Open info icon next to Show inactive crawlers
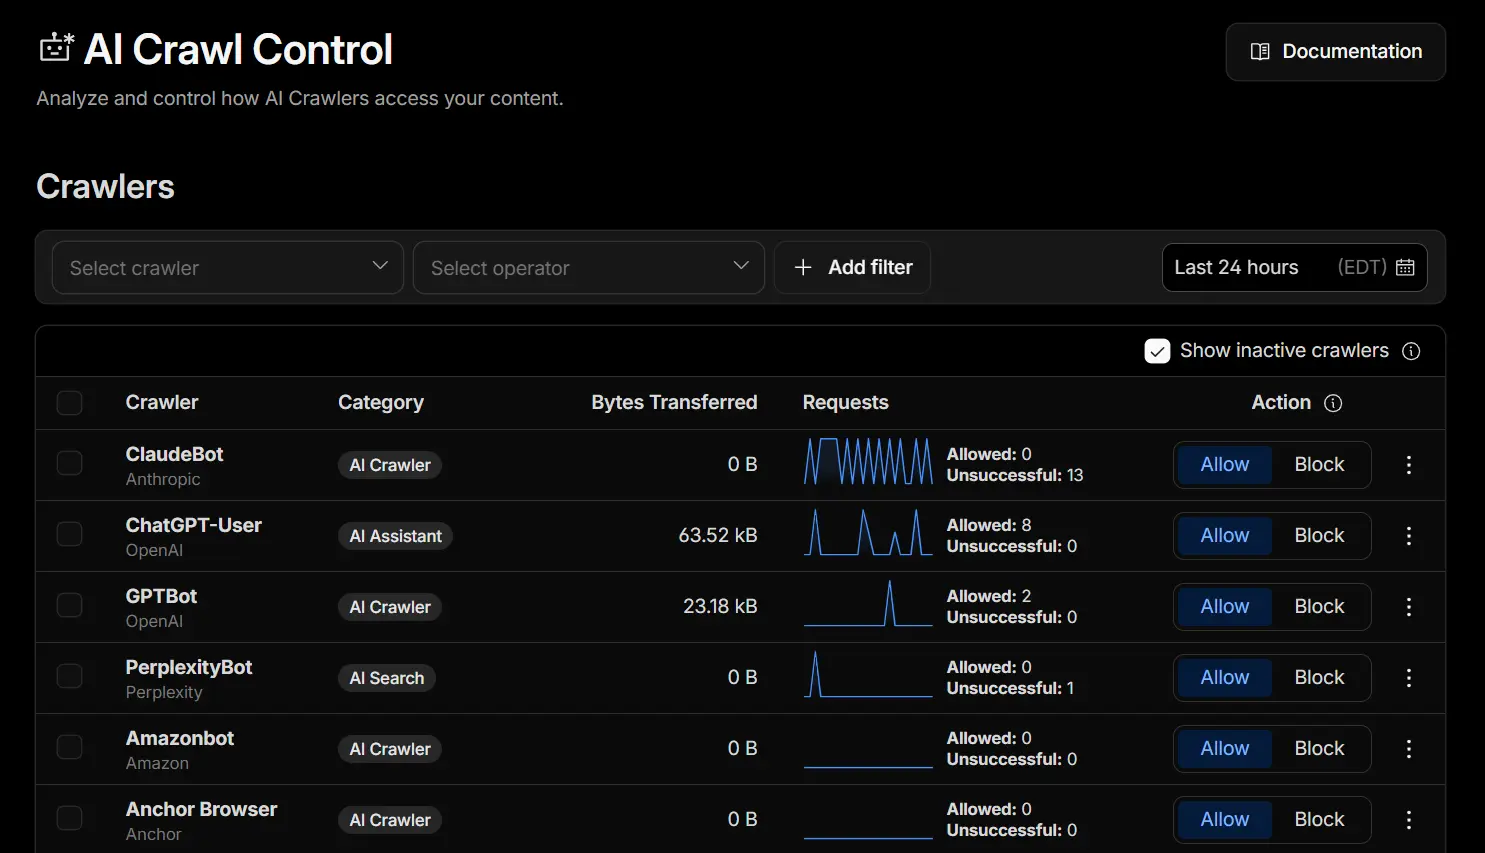 (x=1411, y=351)
